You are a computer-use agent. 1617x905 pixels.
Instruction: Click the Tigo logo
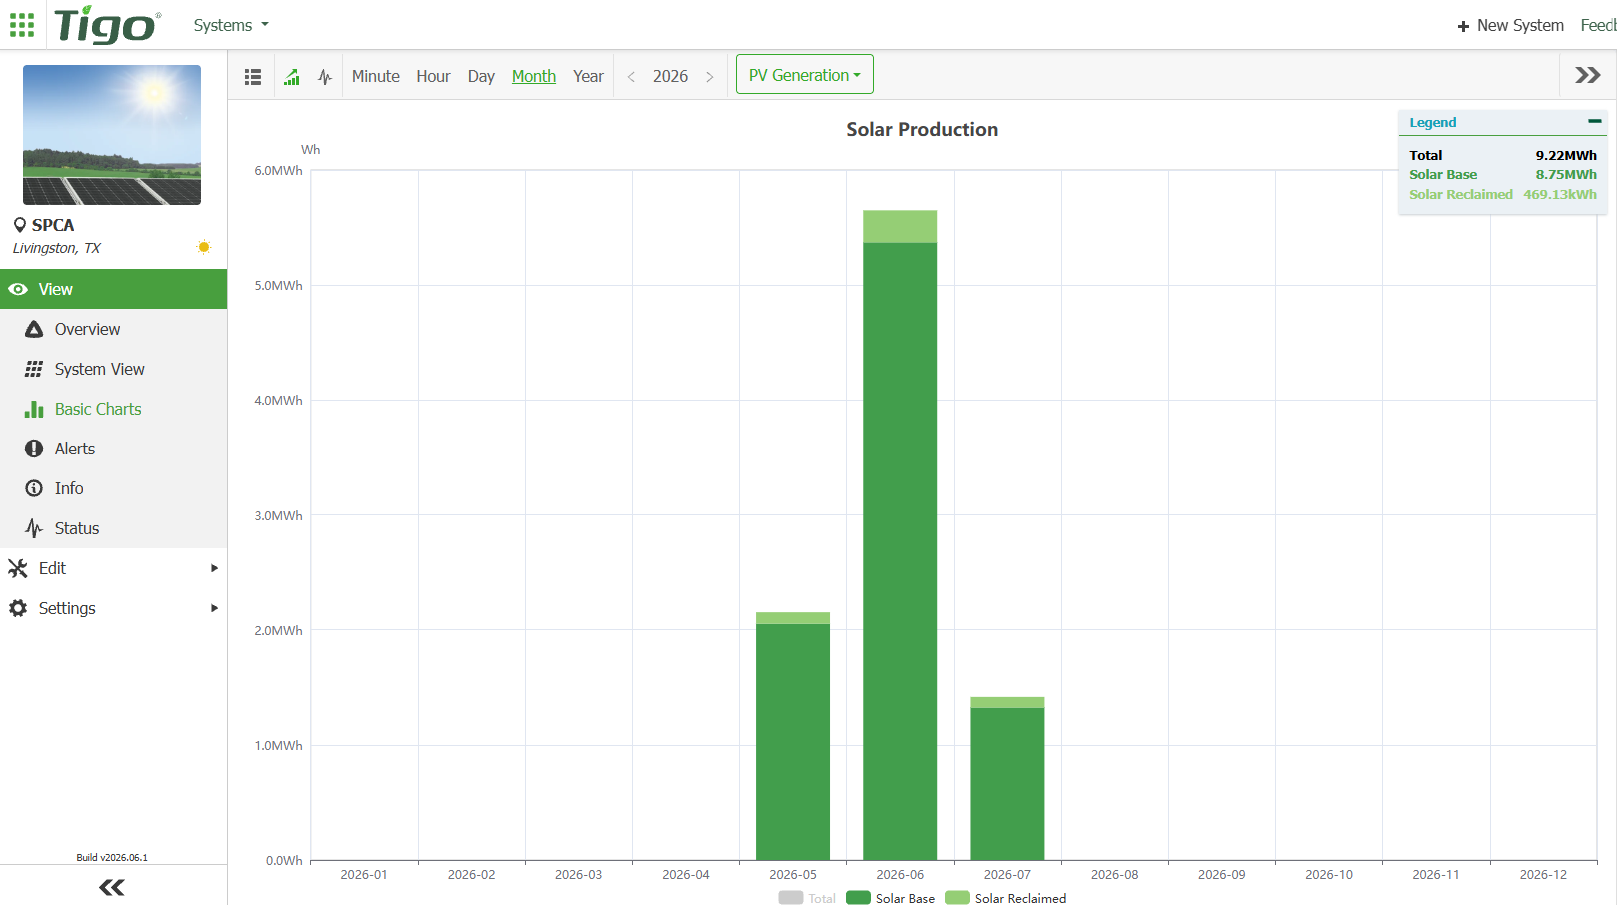pyautogui.click(x=107, y=25)
